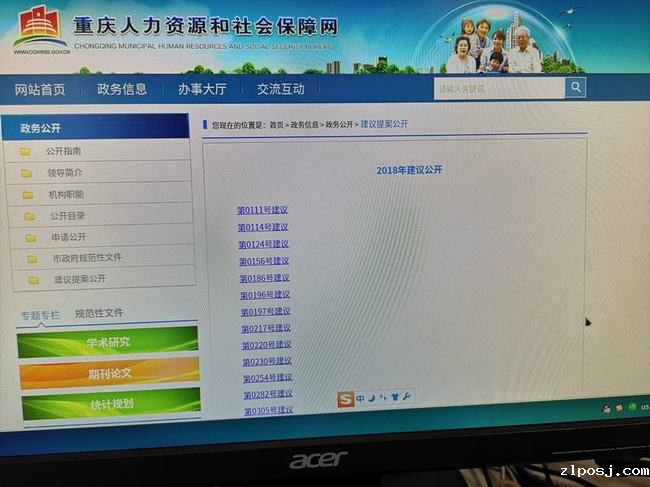Click the Sogou toolbar wrench settings icon

[407, 398]
